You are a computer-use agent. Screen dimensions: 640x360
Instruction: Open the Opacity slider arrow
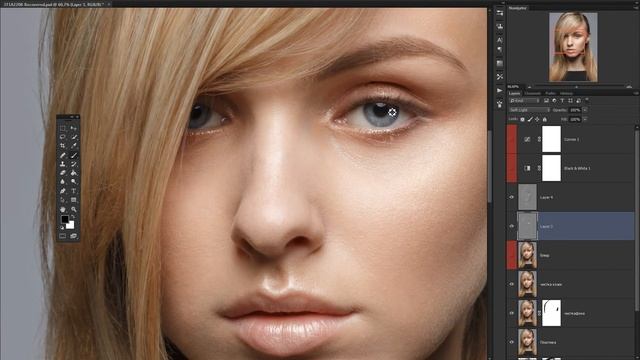(585, 110)
